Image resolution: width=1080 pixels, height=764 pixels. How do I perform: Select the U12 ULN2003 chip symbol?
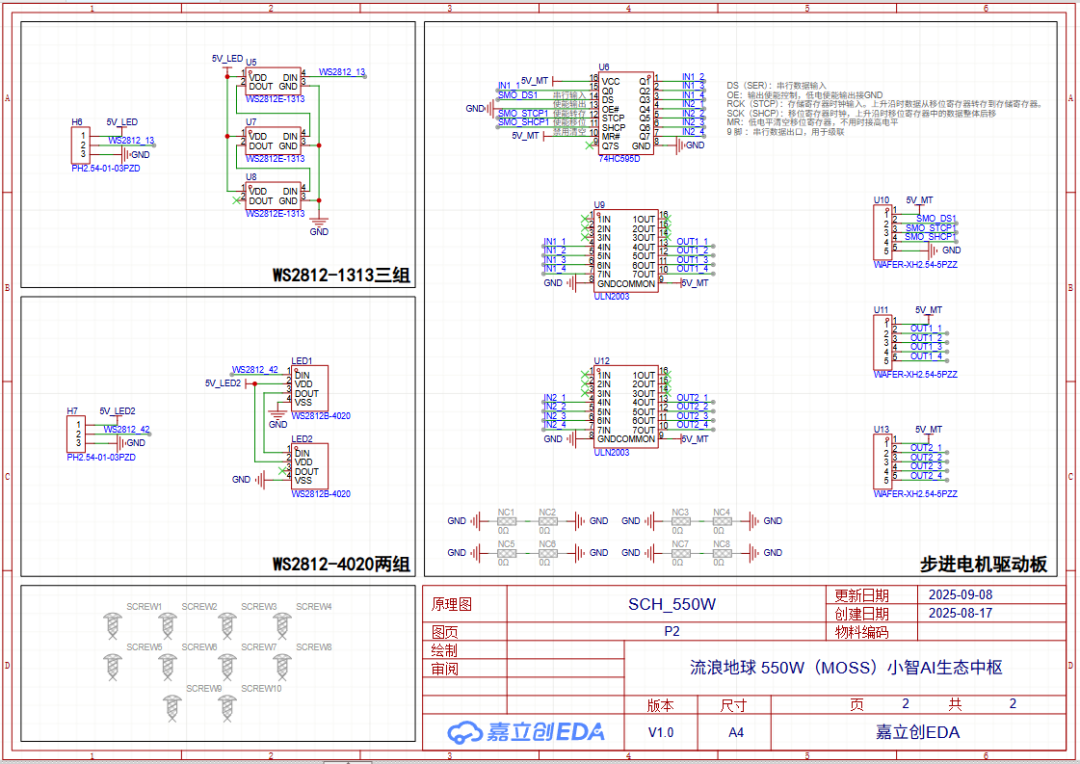pos(627,406)
